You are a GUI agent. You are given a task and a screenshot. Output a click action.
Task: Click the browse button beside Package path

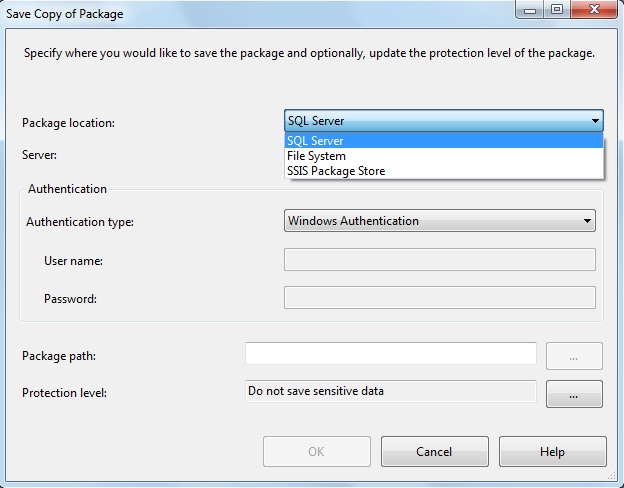574,356
